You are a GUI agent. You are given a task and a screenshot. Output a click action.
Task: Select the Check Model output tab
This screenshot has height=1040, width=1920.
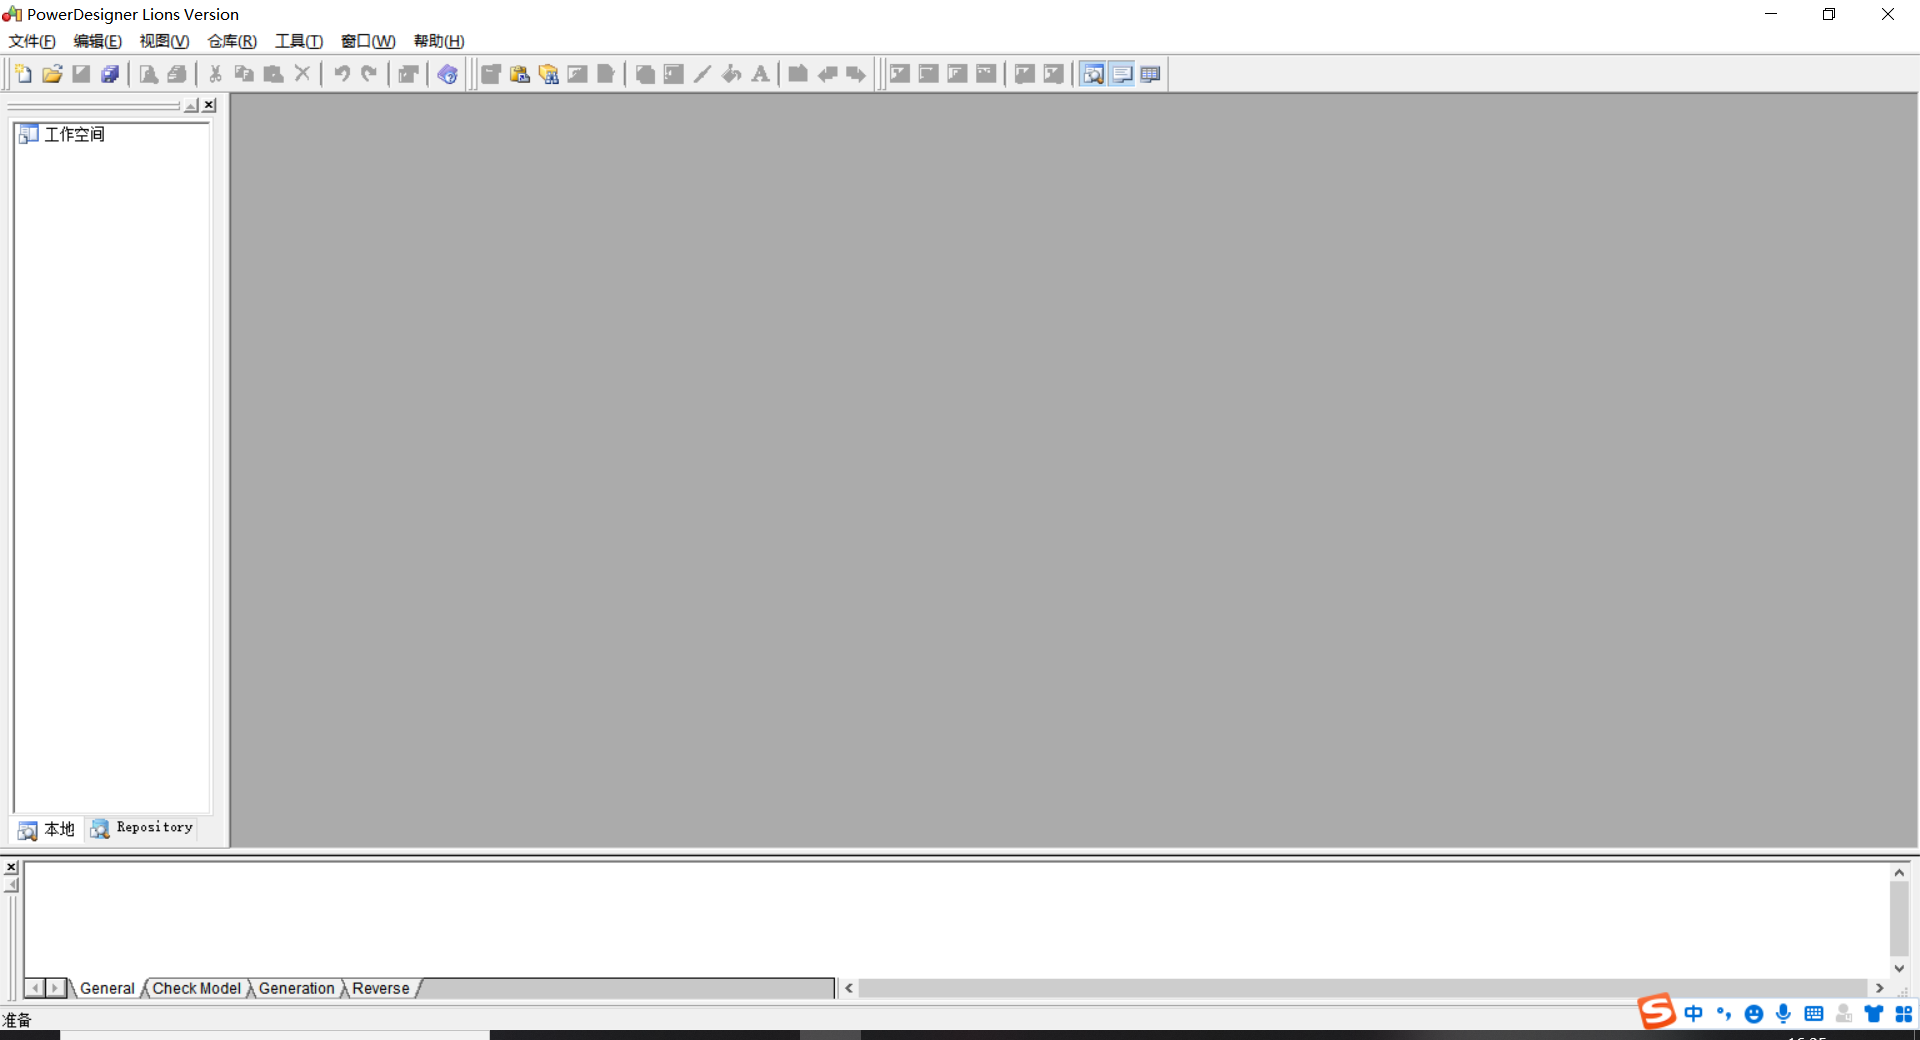click(x=197, y=988)
